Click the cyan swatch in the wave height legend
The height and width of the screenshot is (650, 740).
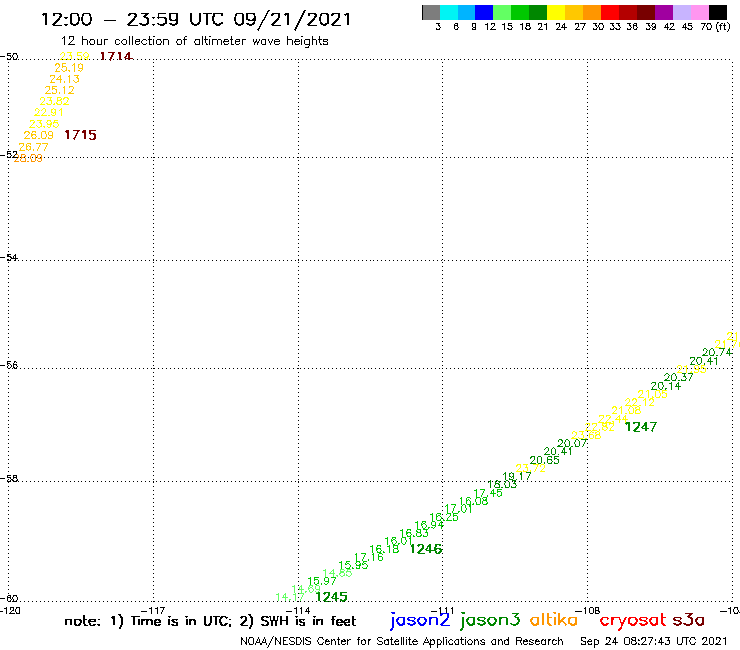click(x=448, y=12)
